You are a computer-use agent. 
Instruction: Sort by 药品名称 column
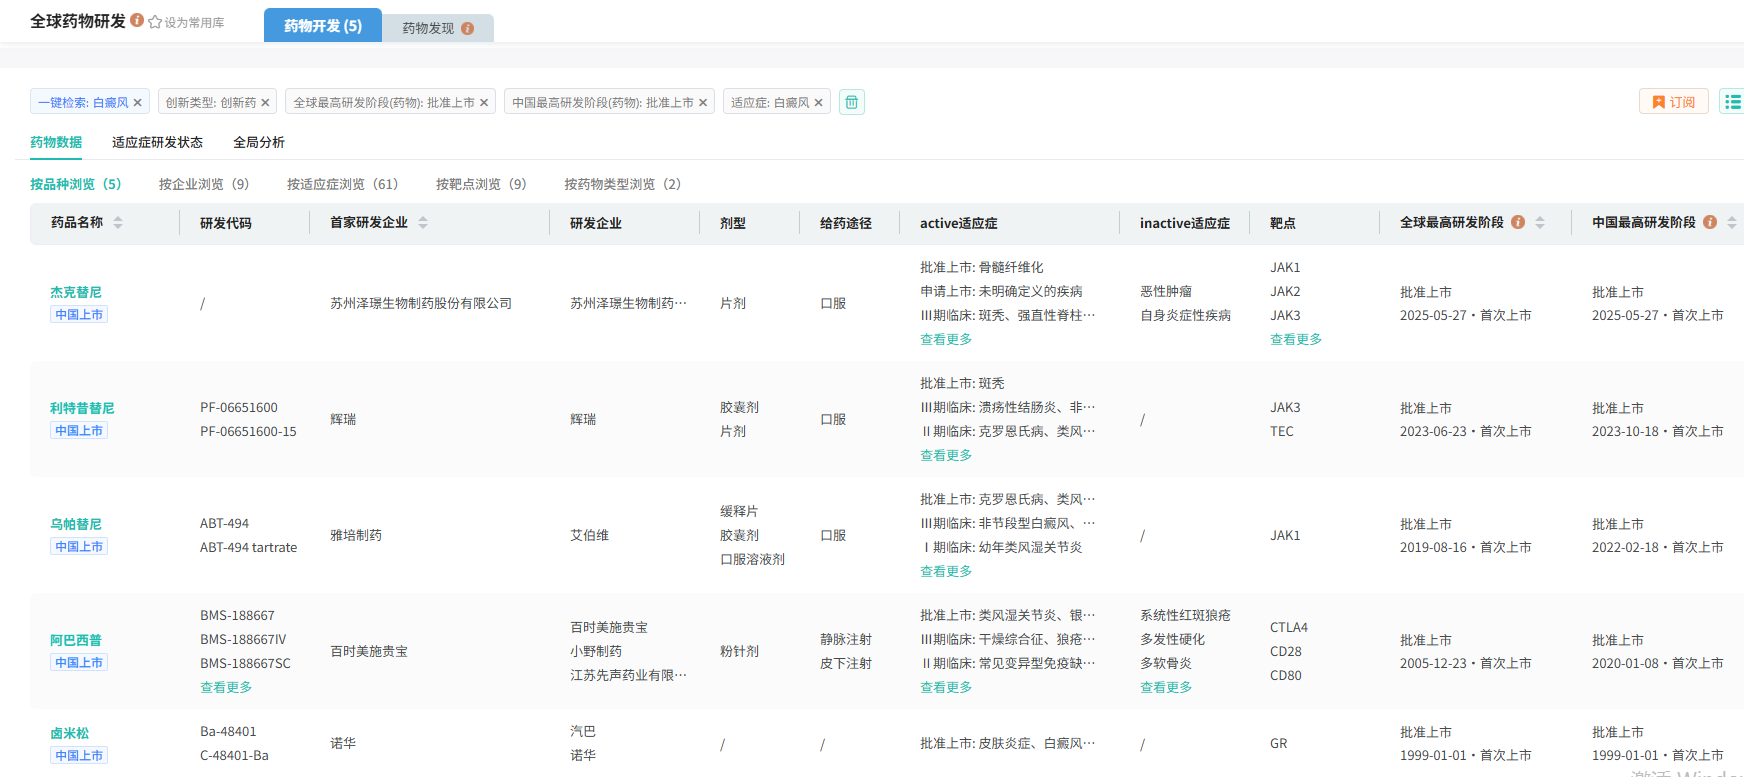pos(118,223)
